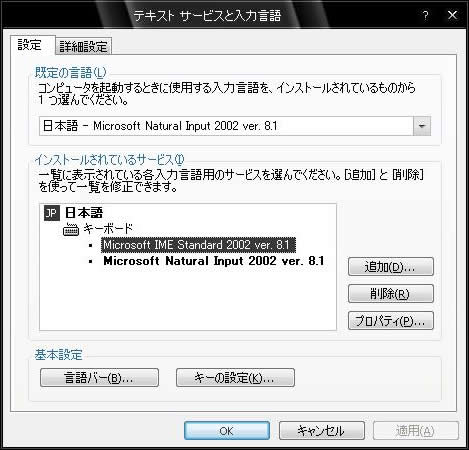Image resolution: width=469 pixels, height=450 pixels.
Task: Click the 基本設定 group label
Action: (x=58, y=355)
